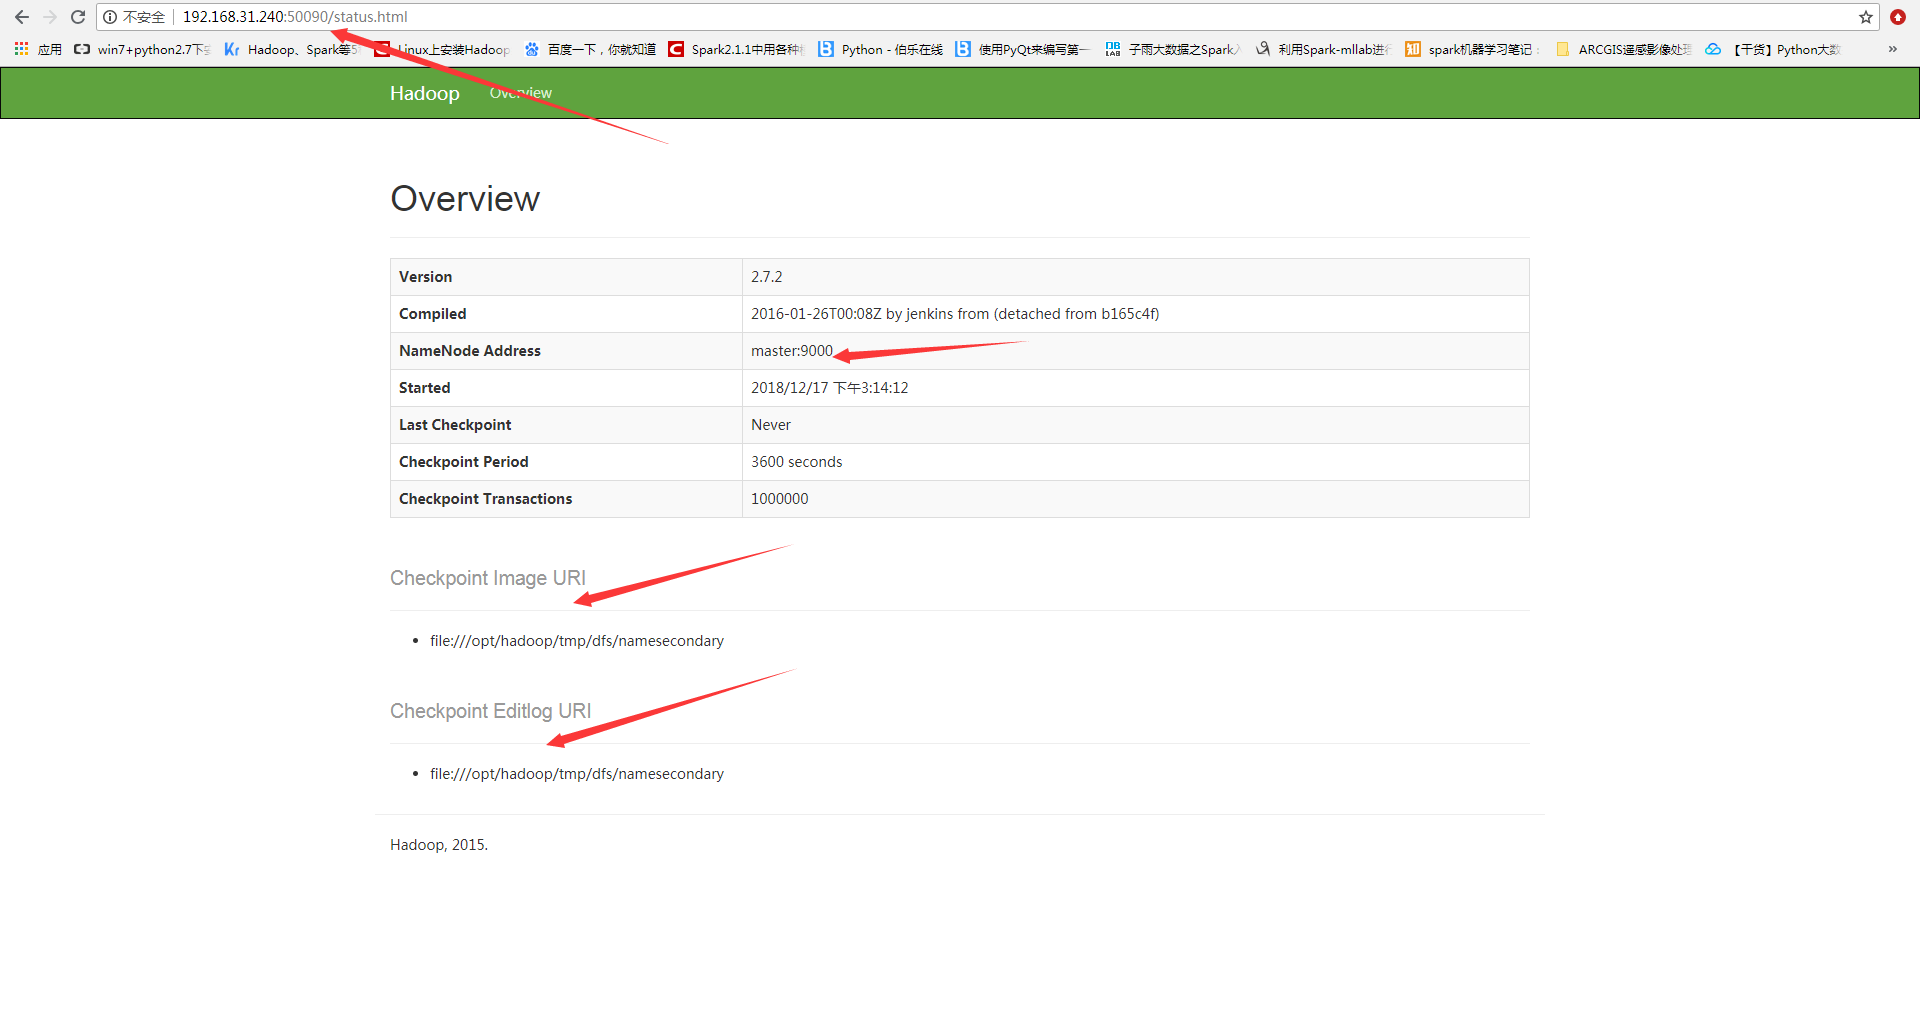Screen dimensions: 1920x1009
Task: Click the 3600 seconds value
Action: click(x=797, y=462)
